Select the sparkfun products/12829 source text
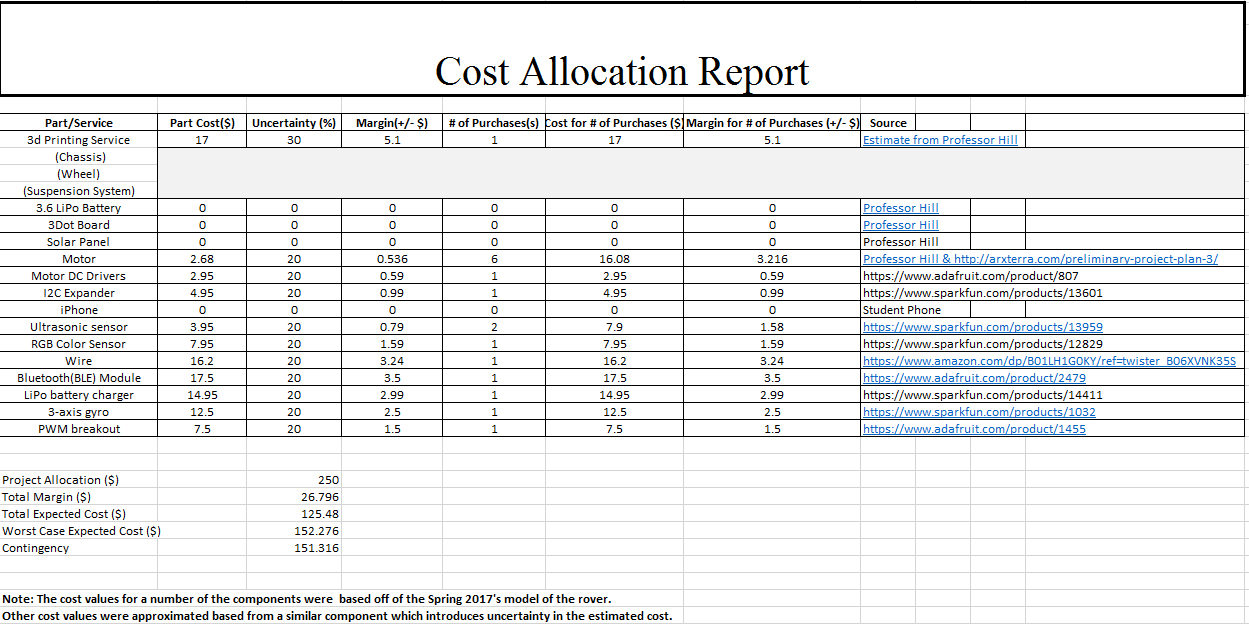The height and width of the screenshot is (624, 1249). click(983, 344)
